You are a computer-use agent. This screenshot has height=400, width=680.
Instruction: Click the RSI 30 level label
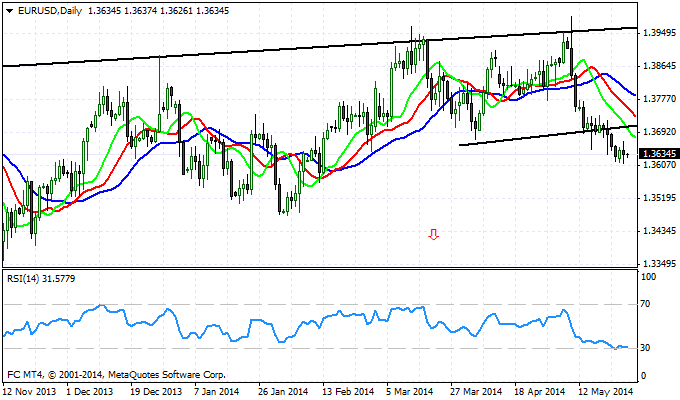point(645,348)
